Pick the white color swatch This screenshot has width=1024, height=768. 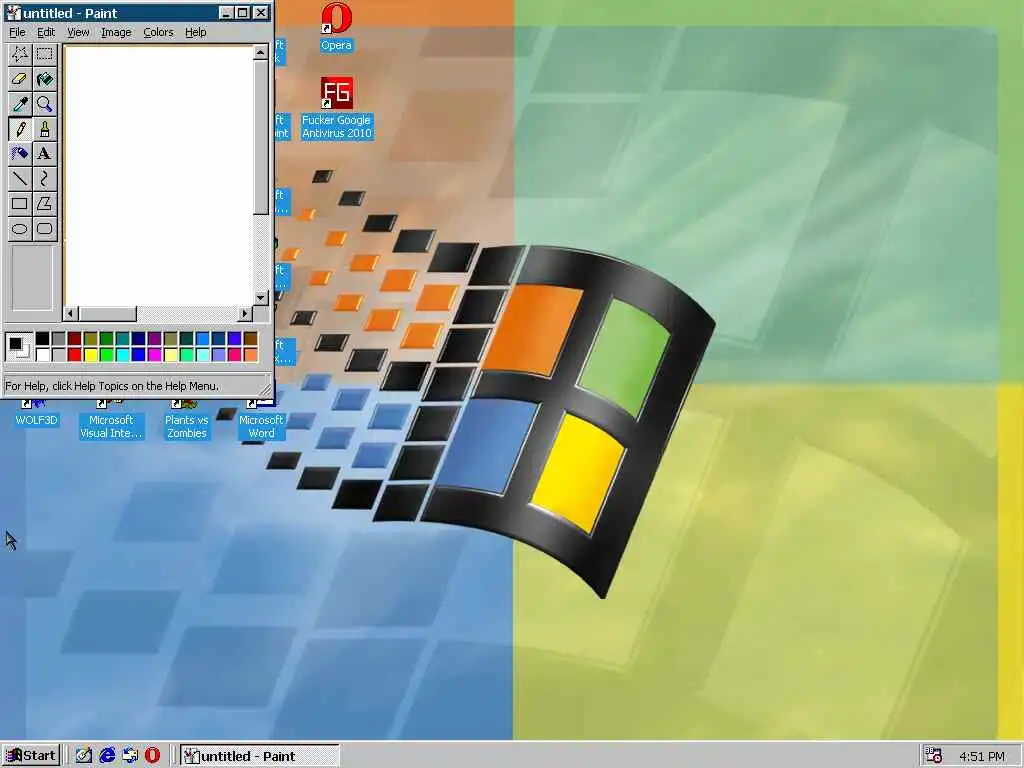pos(42,355)
